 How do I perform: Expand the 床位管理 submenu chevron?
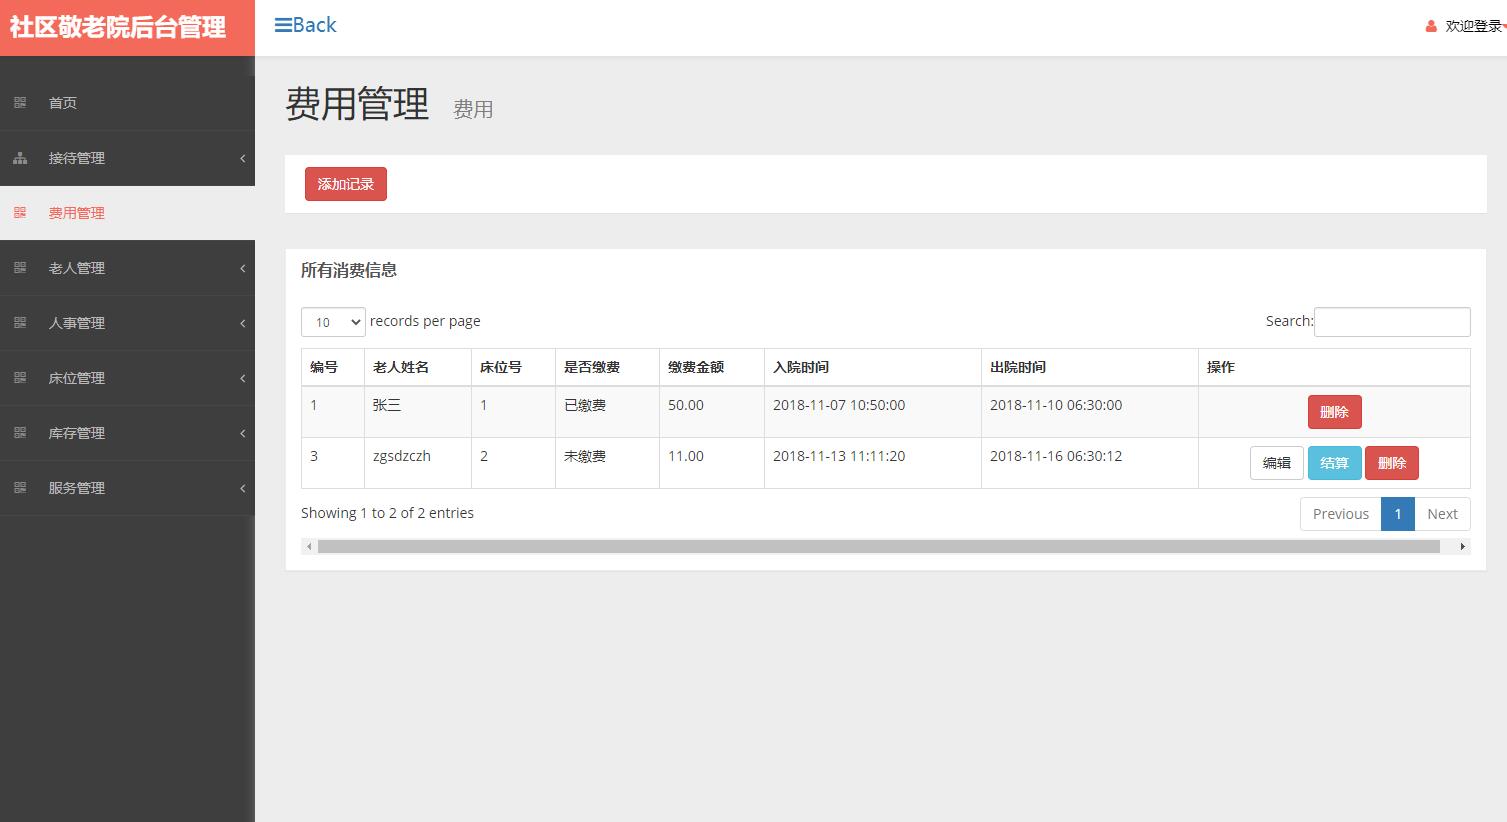click(x=242, y=377)
